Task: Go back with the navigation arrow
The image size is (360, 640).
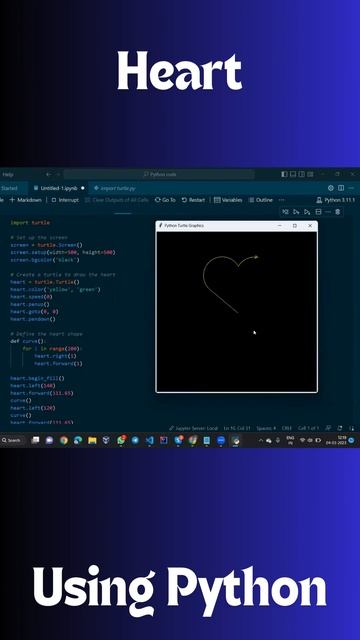Action: [49, 175]
